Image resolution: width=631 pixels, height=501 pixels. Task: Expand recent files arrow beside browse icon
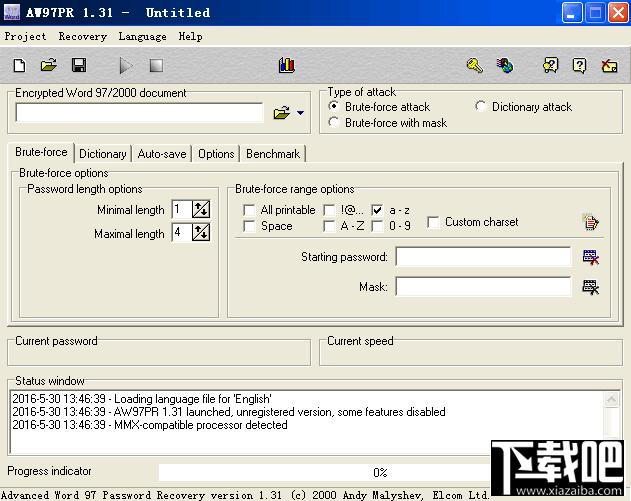click(300, 113)
